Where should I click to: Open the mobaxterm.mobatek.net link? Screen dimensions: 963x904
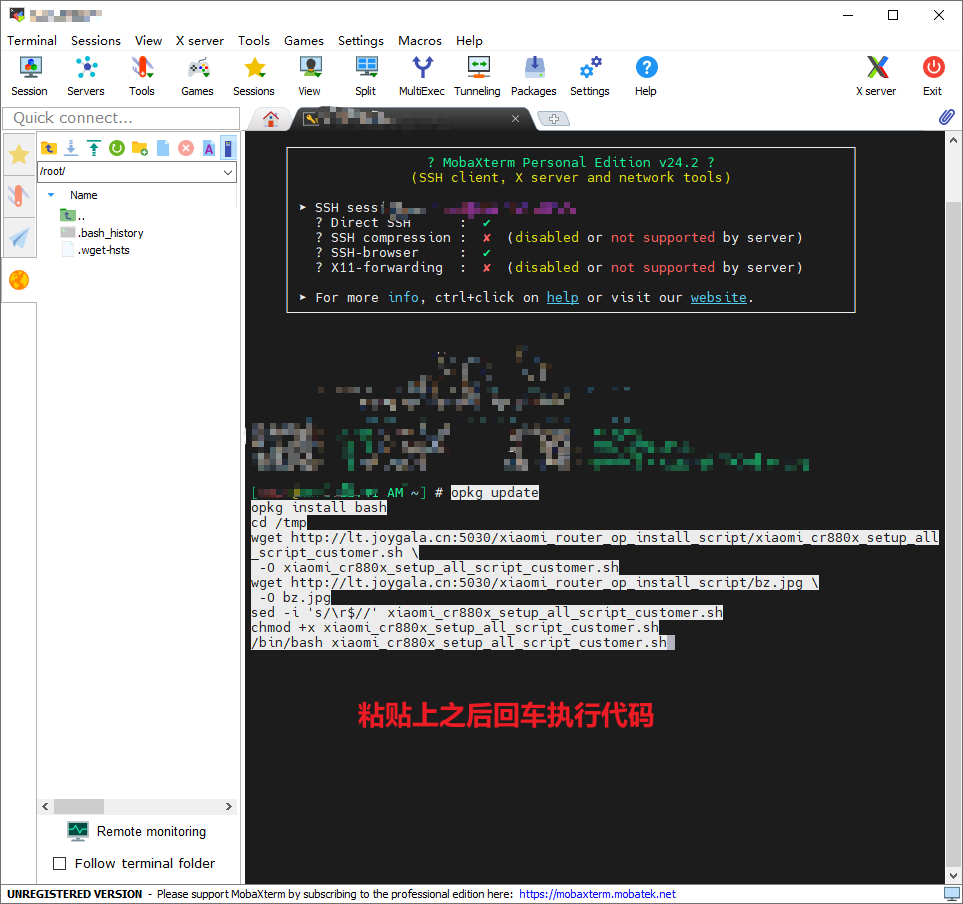click(x=597, y=894)
